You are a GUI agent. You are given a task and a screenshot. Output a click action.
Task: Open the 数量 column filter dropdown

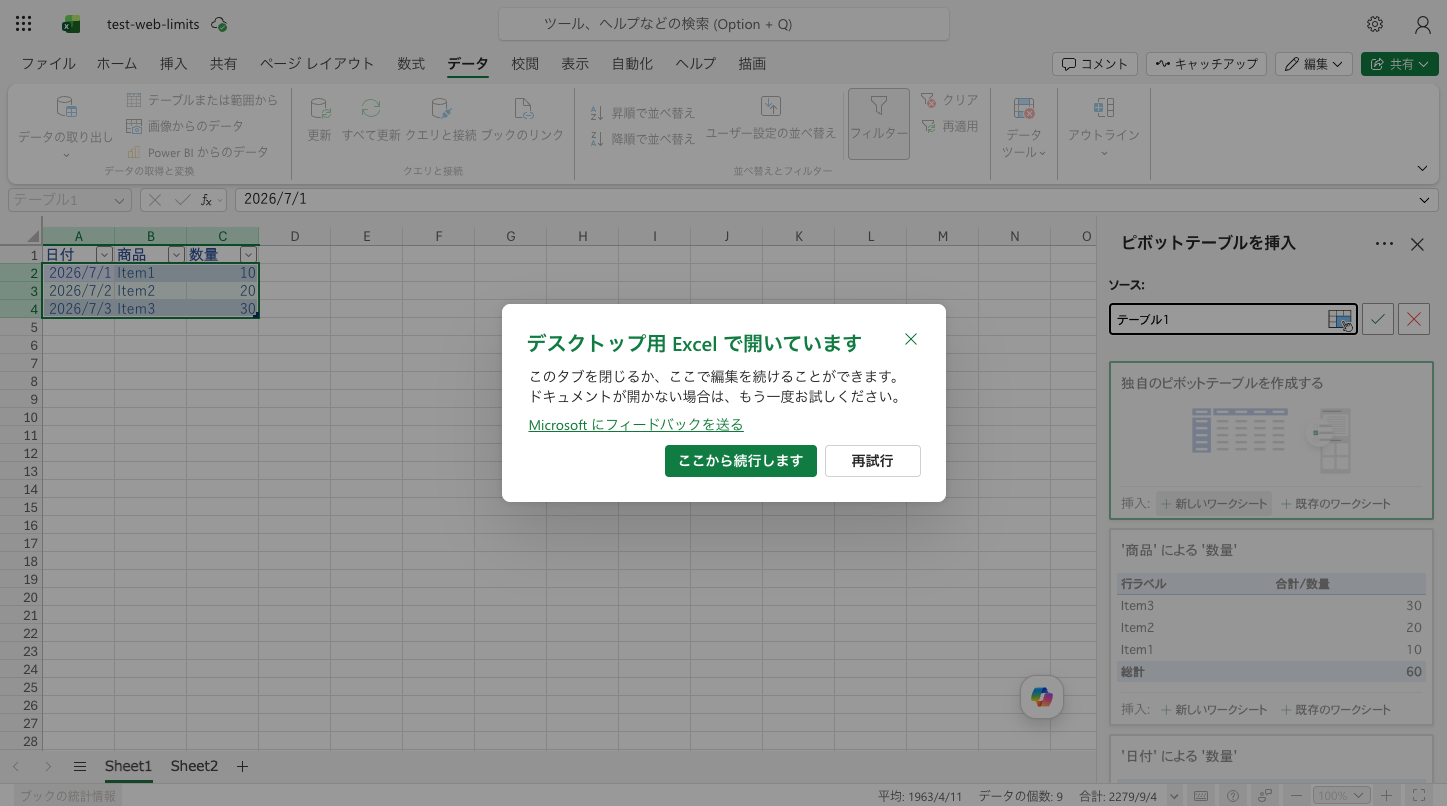pos(247,255)
